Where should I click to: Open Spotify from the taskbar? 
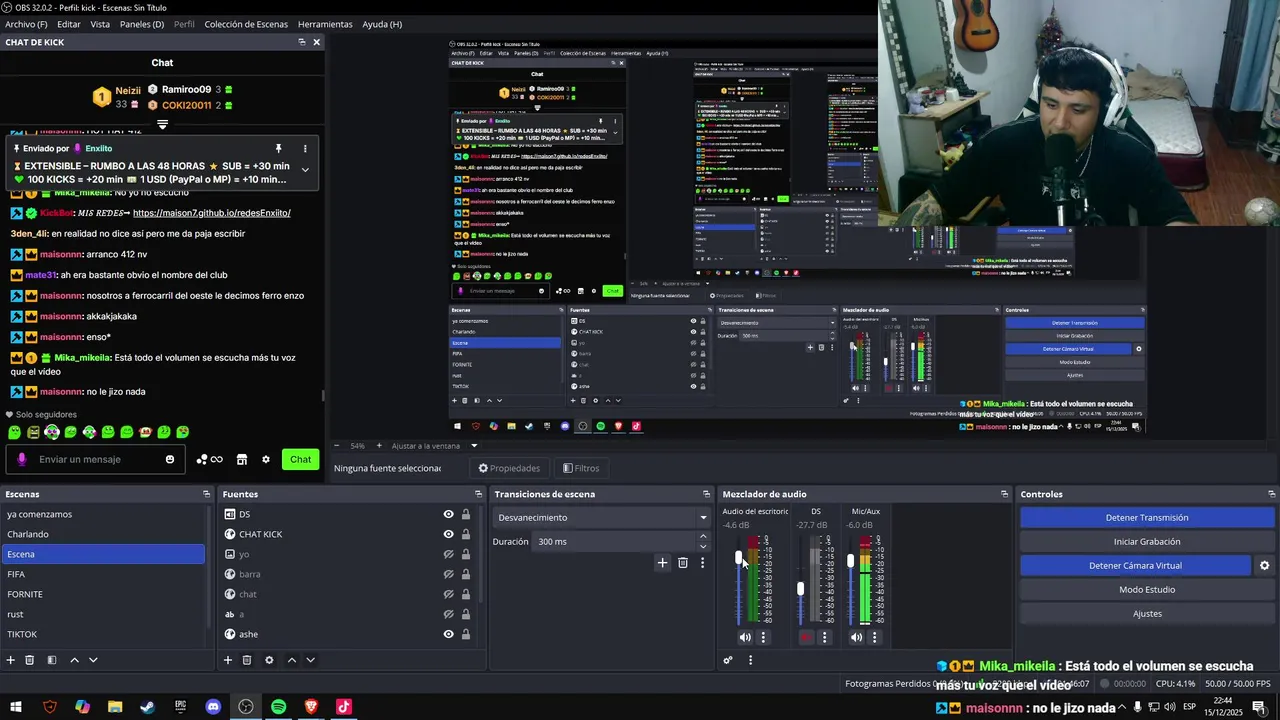tap(279, 707)
